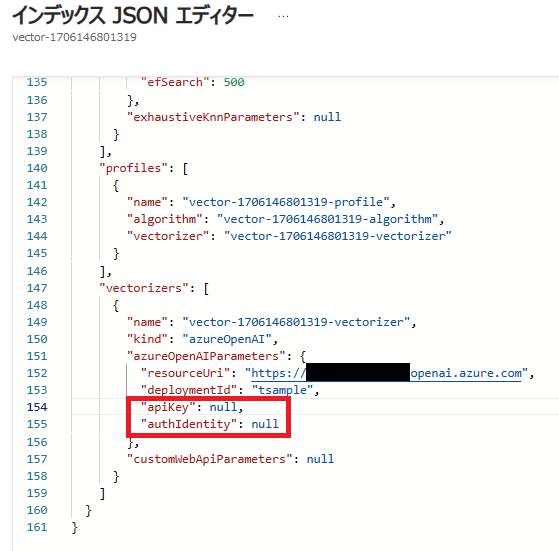Click the "azureOpenAI" kind value
This screenshot has width=559, height=551.
pos(227,339)
